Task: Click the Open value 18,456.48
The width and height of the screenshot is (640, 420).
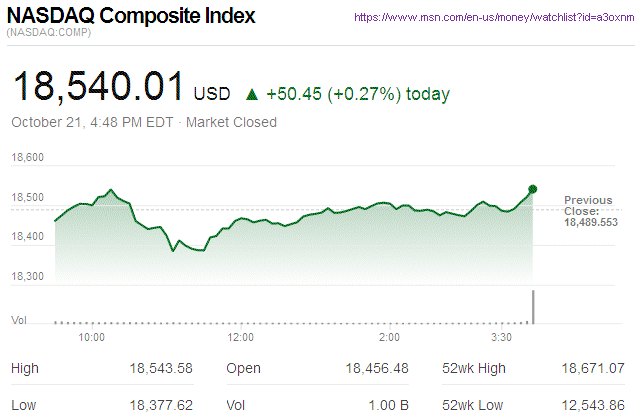Action: [375, 369]
